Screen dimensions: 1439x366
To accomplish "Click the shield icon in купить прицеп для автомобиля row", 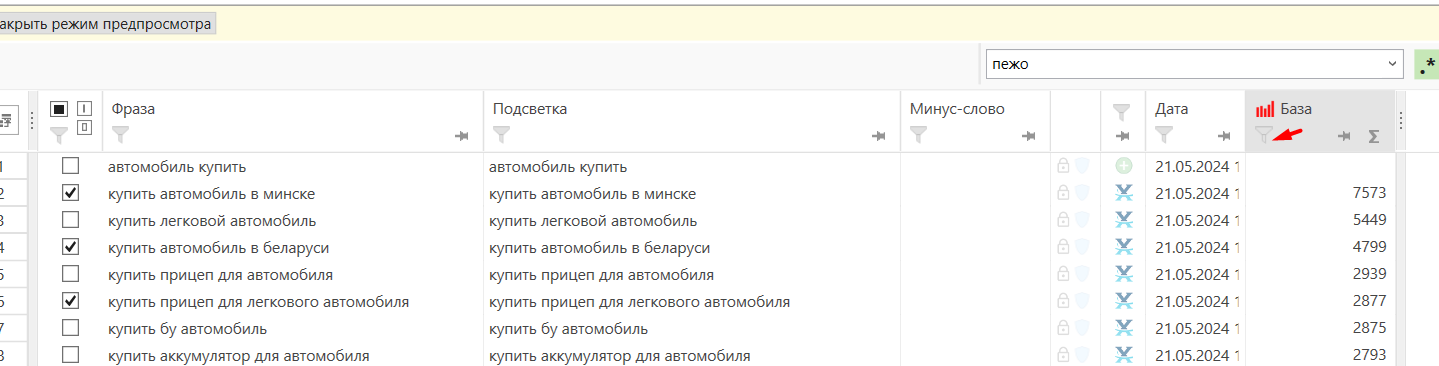I will [1082, 274].
